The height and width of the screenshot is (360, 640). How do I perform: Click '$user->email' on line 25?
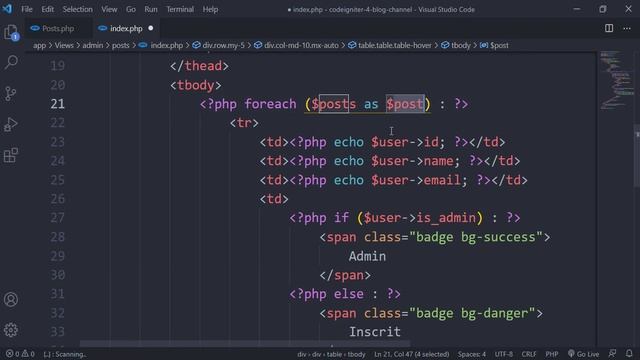[416, 180]
